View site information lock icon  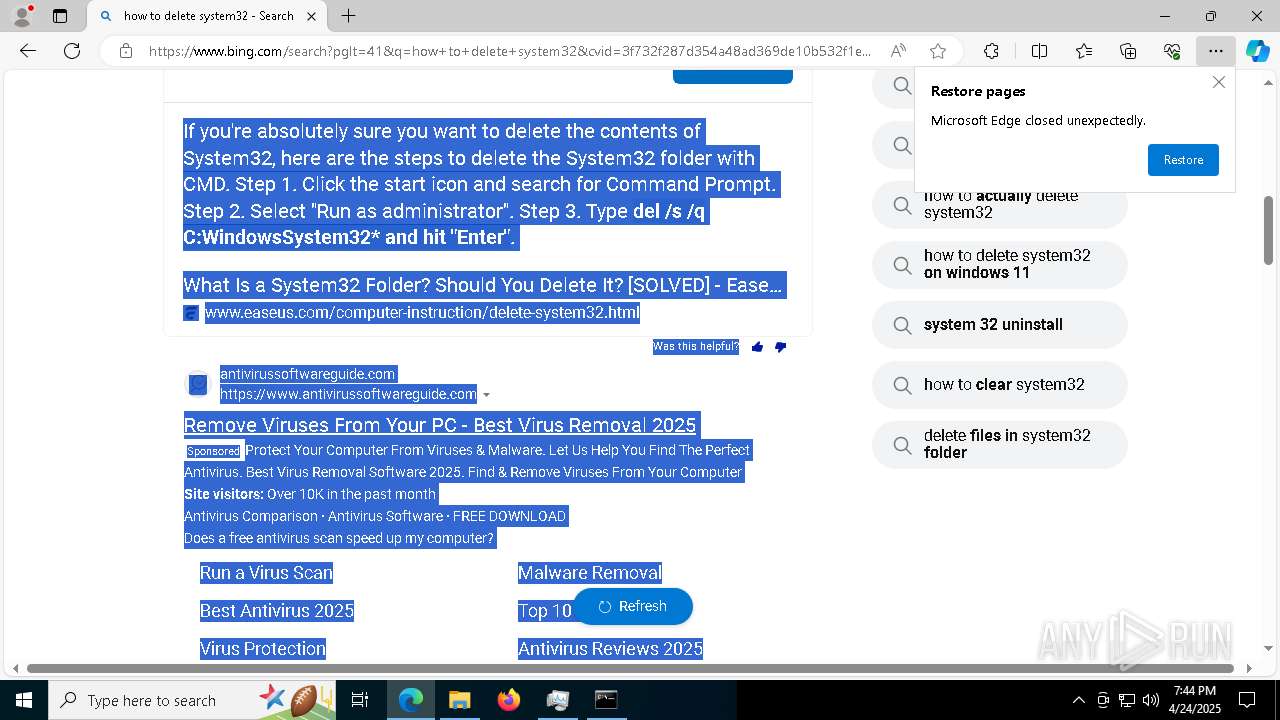point(125,51)
